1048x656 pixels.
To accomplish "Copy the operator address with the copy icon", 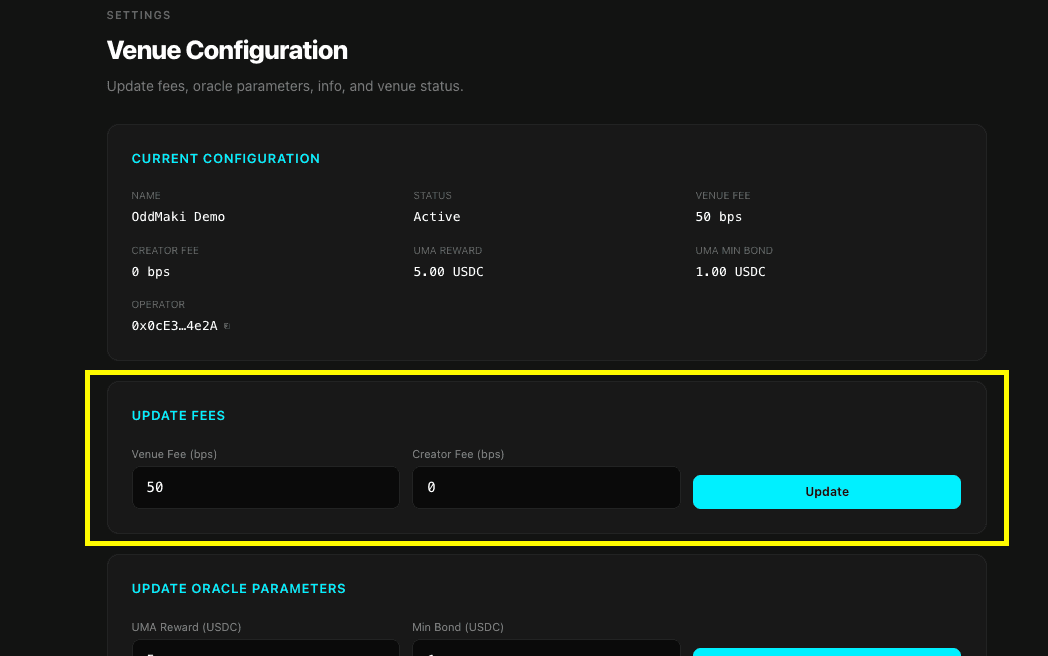I will point(227,326).
